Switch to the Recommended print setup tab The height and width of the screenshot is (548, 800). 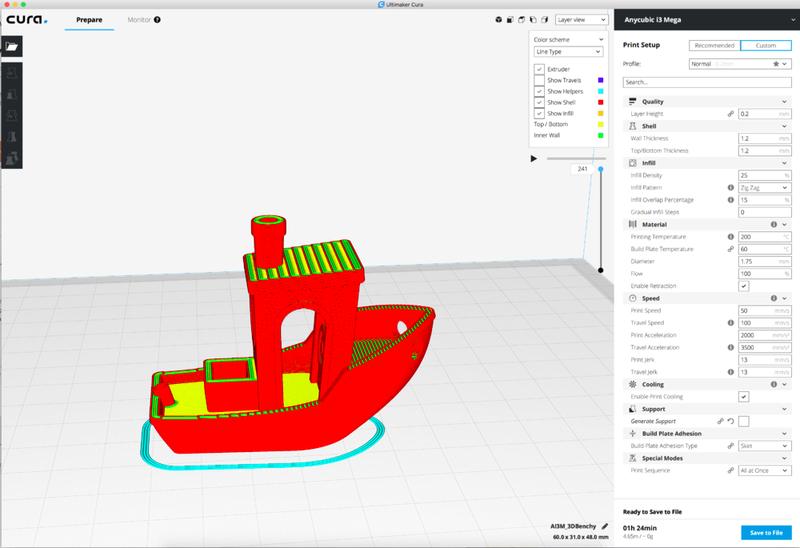point(714,45)
